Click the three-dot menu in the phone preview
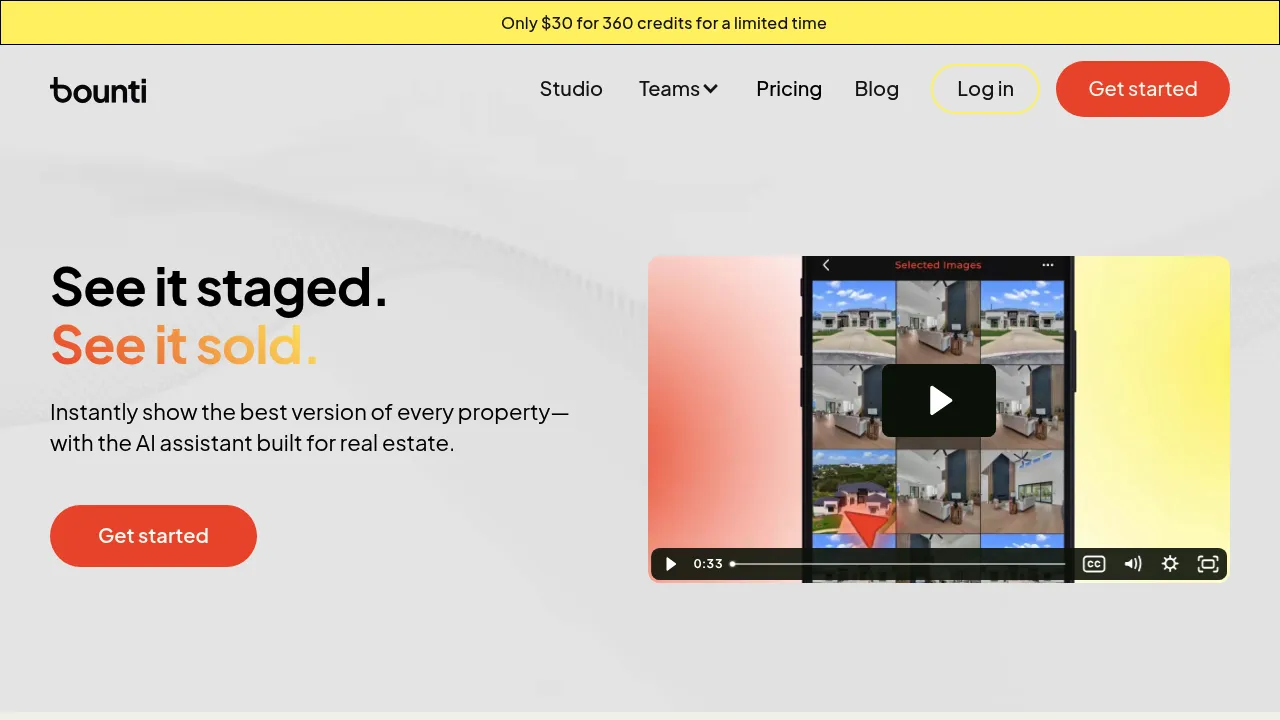1280x720 pixels. (x=1048, y=265)
